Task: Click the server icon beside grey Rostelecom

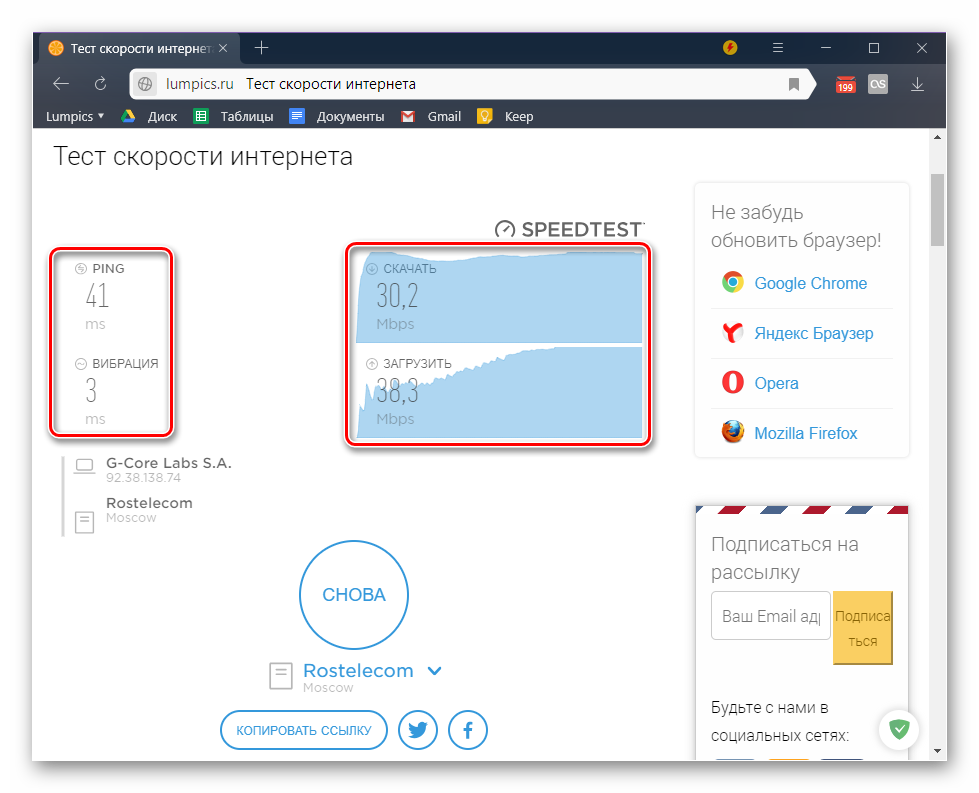Action: point(84,522)
